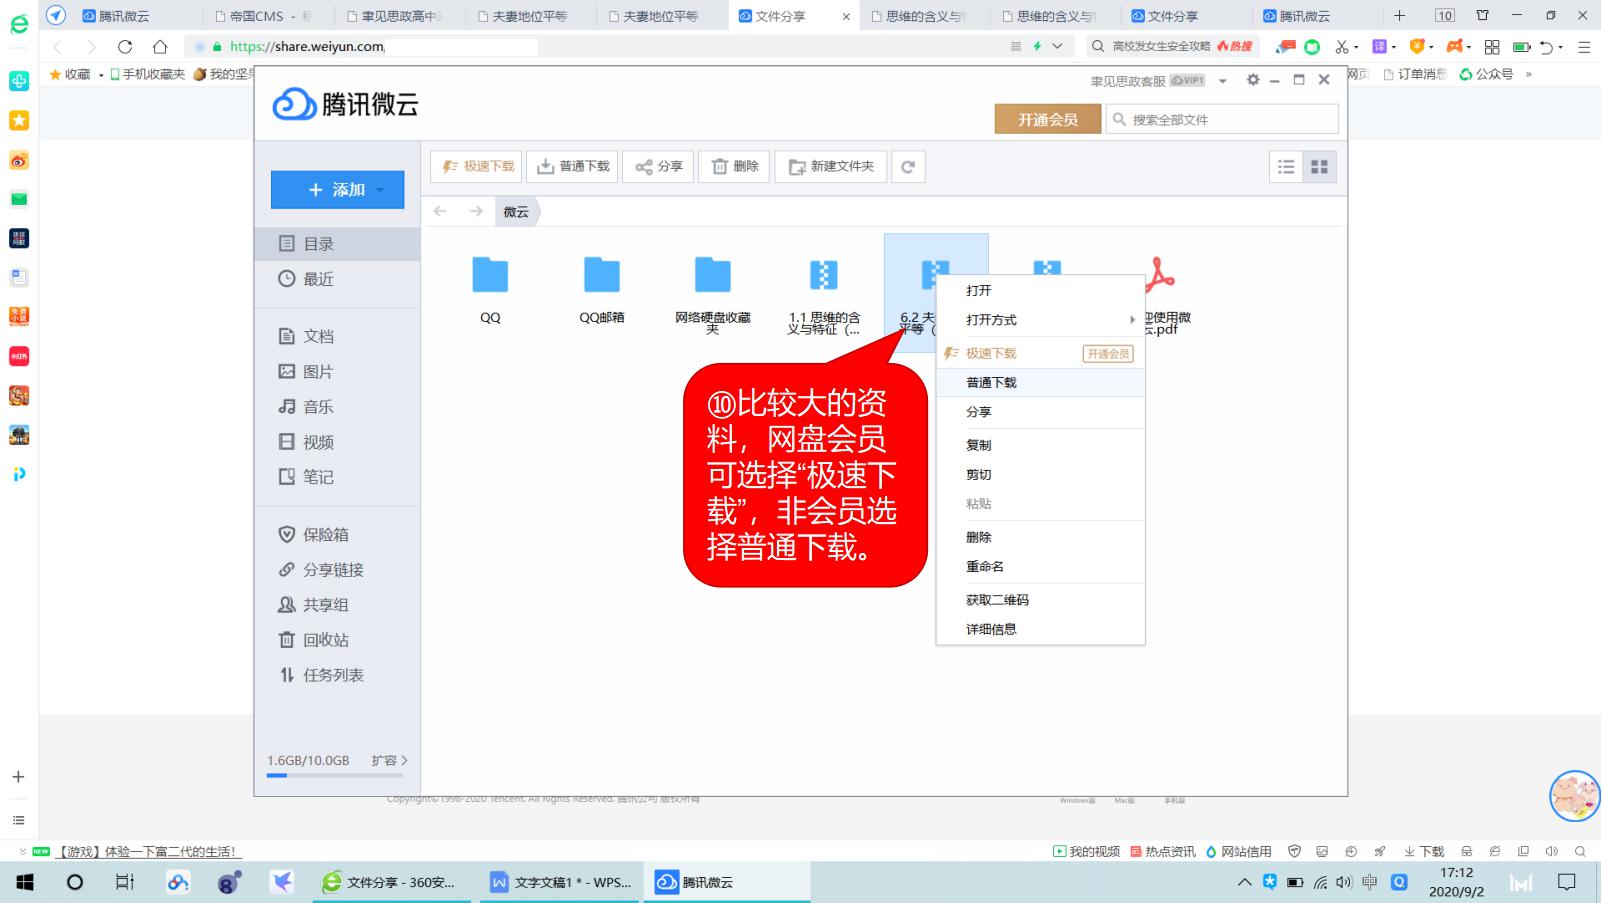Go to browser home page
The height and width of the screenshot is (903, 1602).
[160, 47]
